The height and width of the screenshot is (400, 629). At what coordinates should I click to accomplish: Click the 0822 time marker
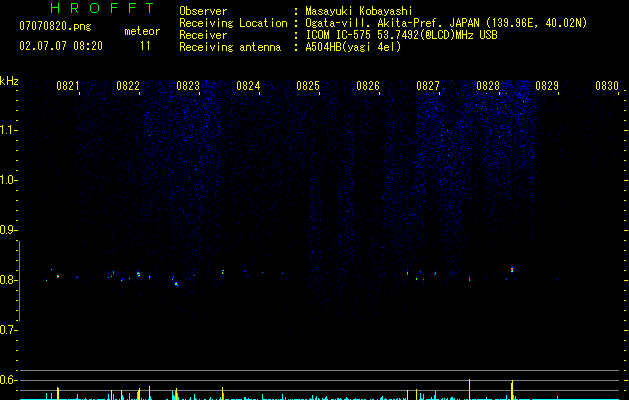coord(128,86)
